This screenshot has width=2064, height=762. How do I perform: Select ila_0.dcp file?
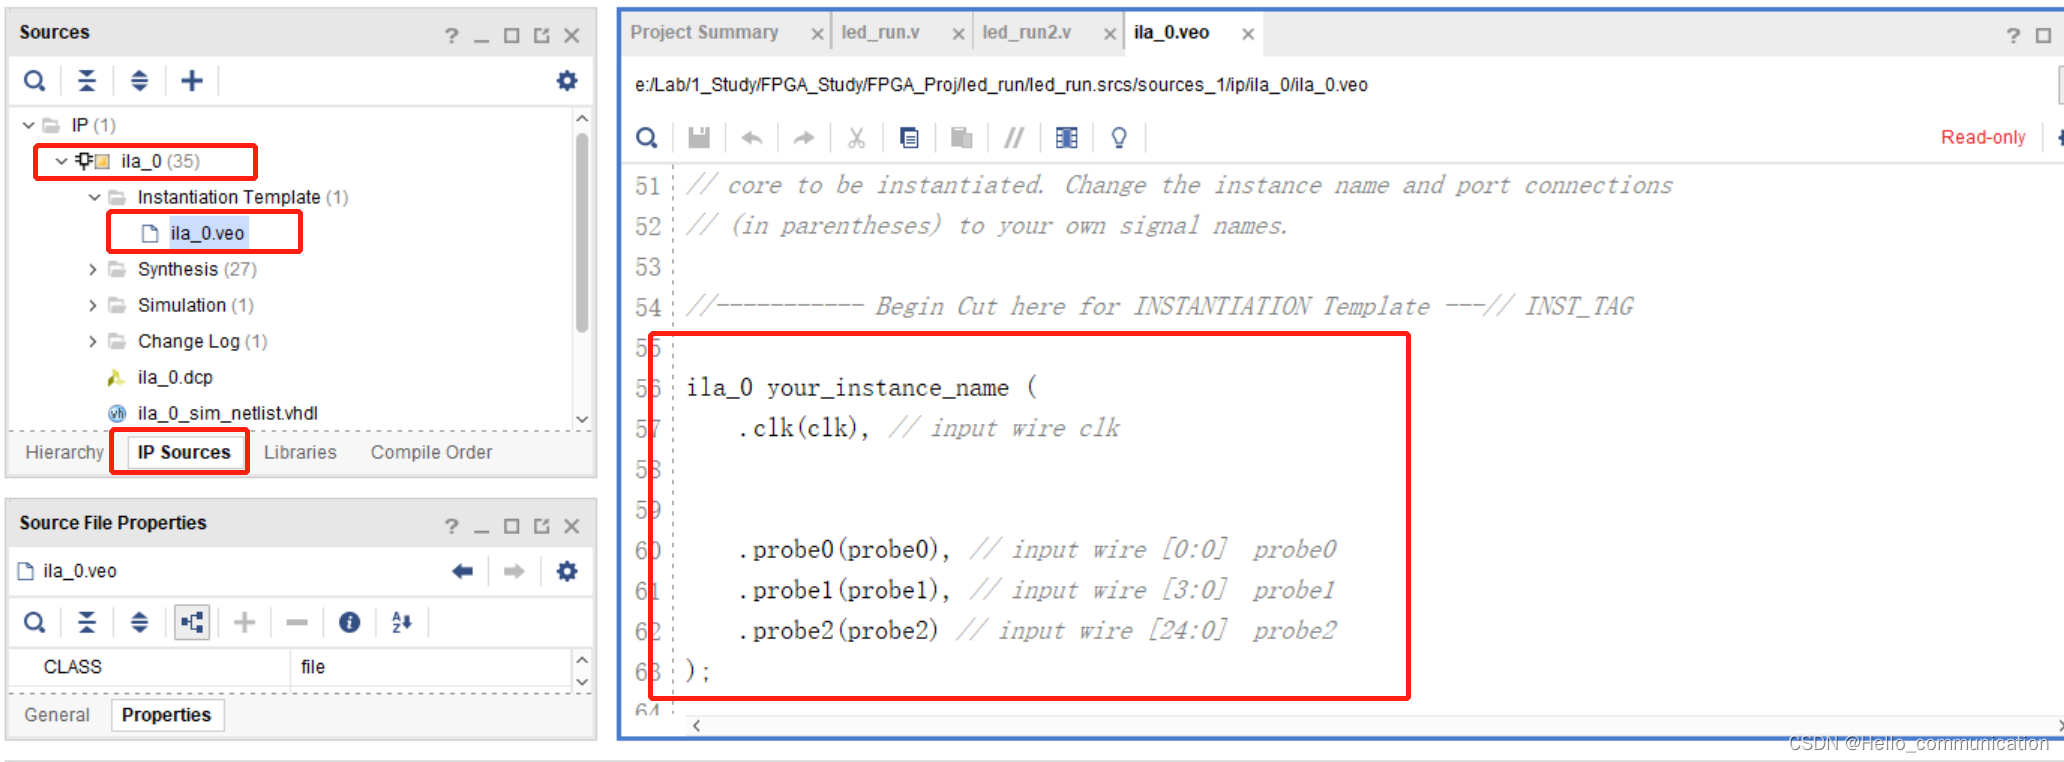[x=175, y=377]
